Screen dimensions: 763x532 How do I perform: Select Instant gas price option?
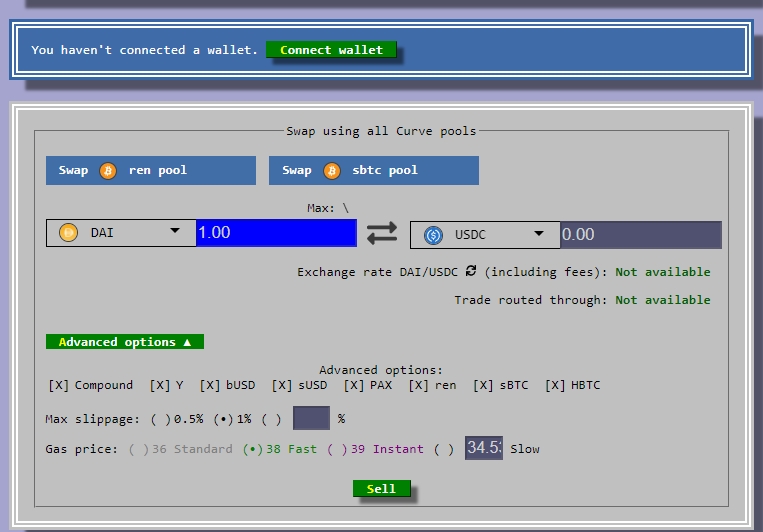(338, 449)
